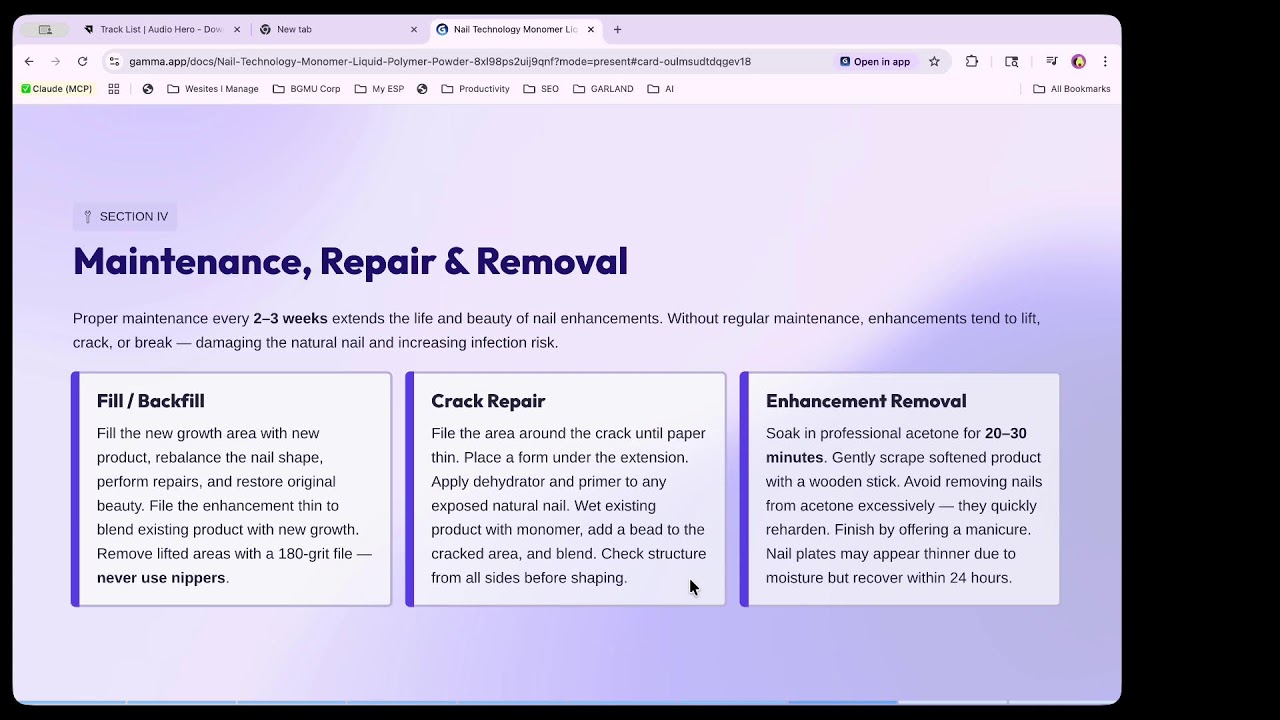Open a new tab with plus button
The height and width of the screenshot is (720, 1280).
coord(617,29)
